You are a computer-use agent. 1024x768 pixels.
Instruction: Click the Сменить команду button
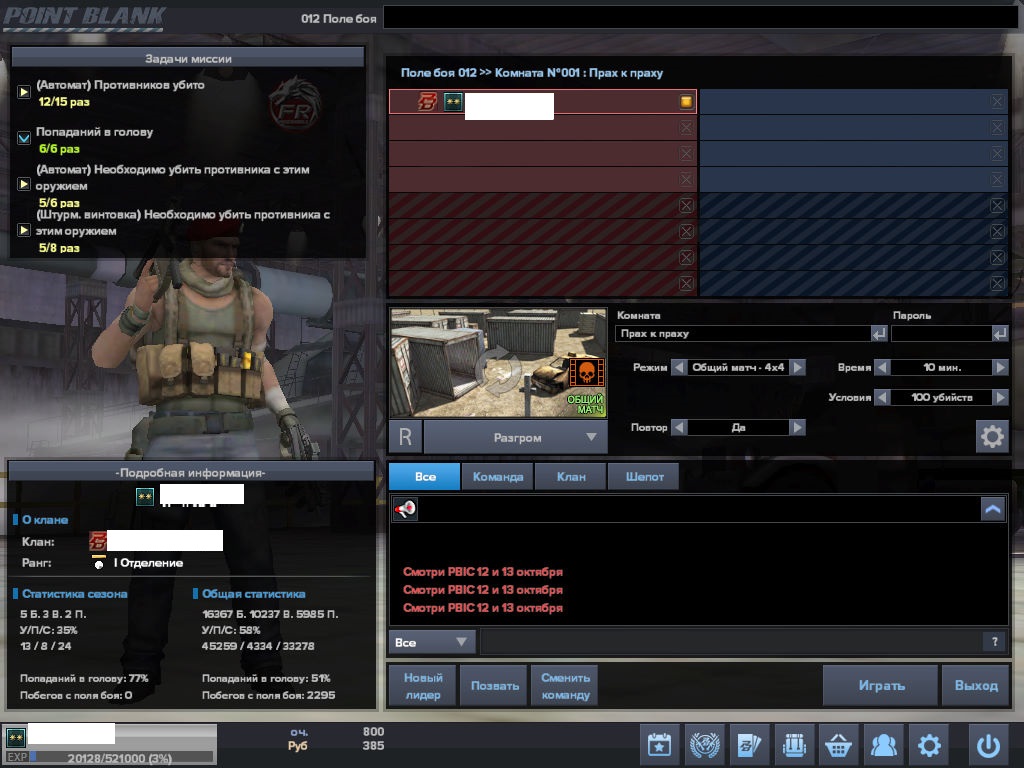click(x=565, y=686)
